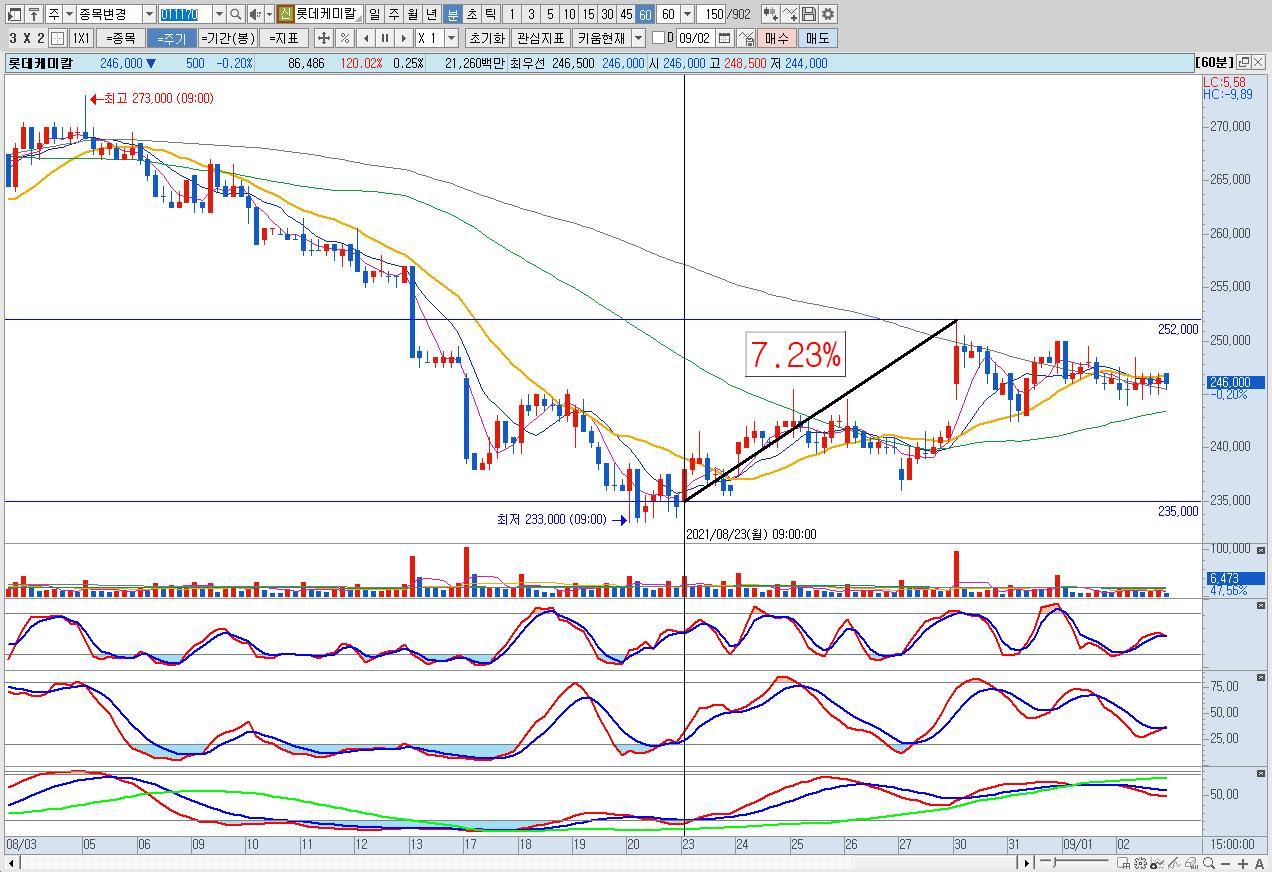1272x872 pixels.
Task: Open the calendar date picker icon
Action: click(x=724, y=38)
